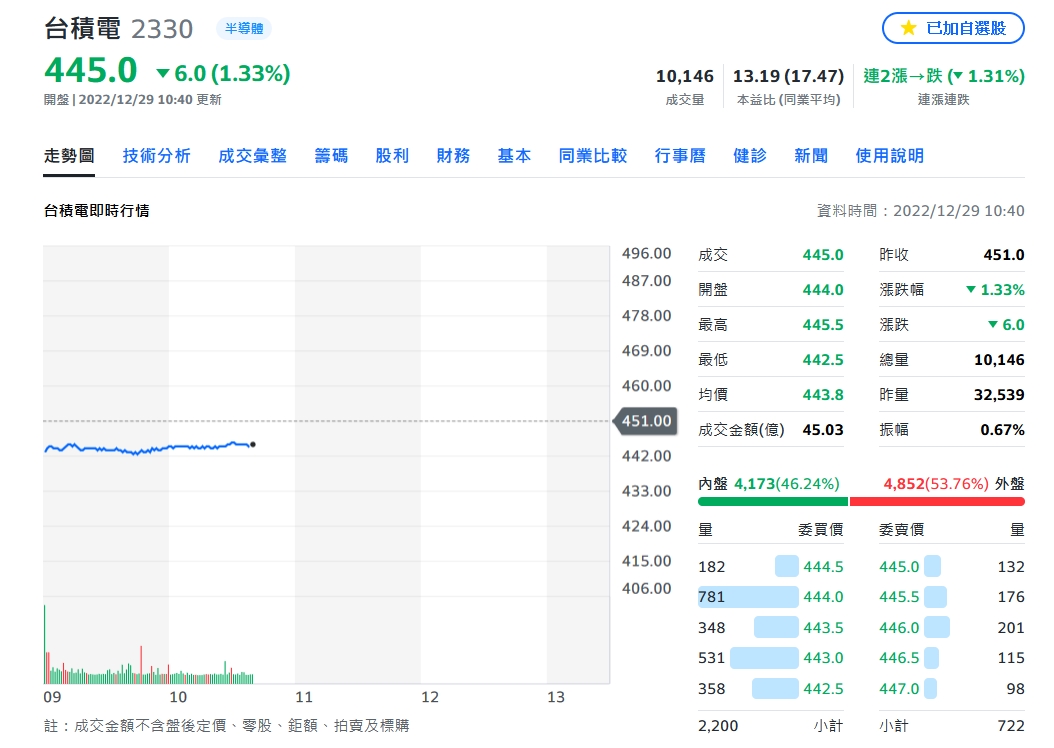Open the 行事曆 tab
Screen dimensions: 1054x748
(680, 156)
